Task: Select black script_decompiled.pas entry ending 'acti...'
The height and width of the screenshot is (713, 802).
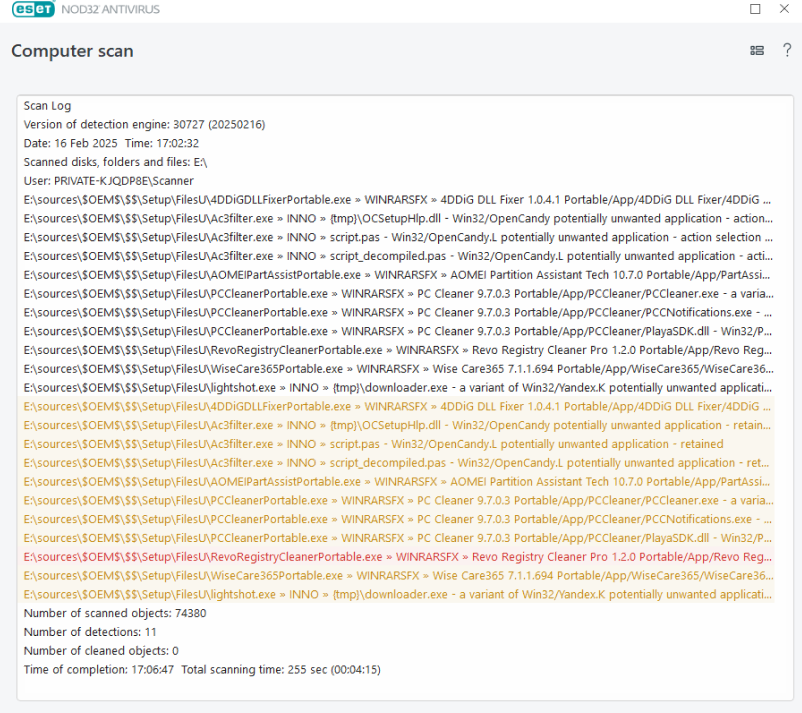Action: coord(398,256)
